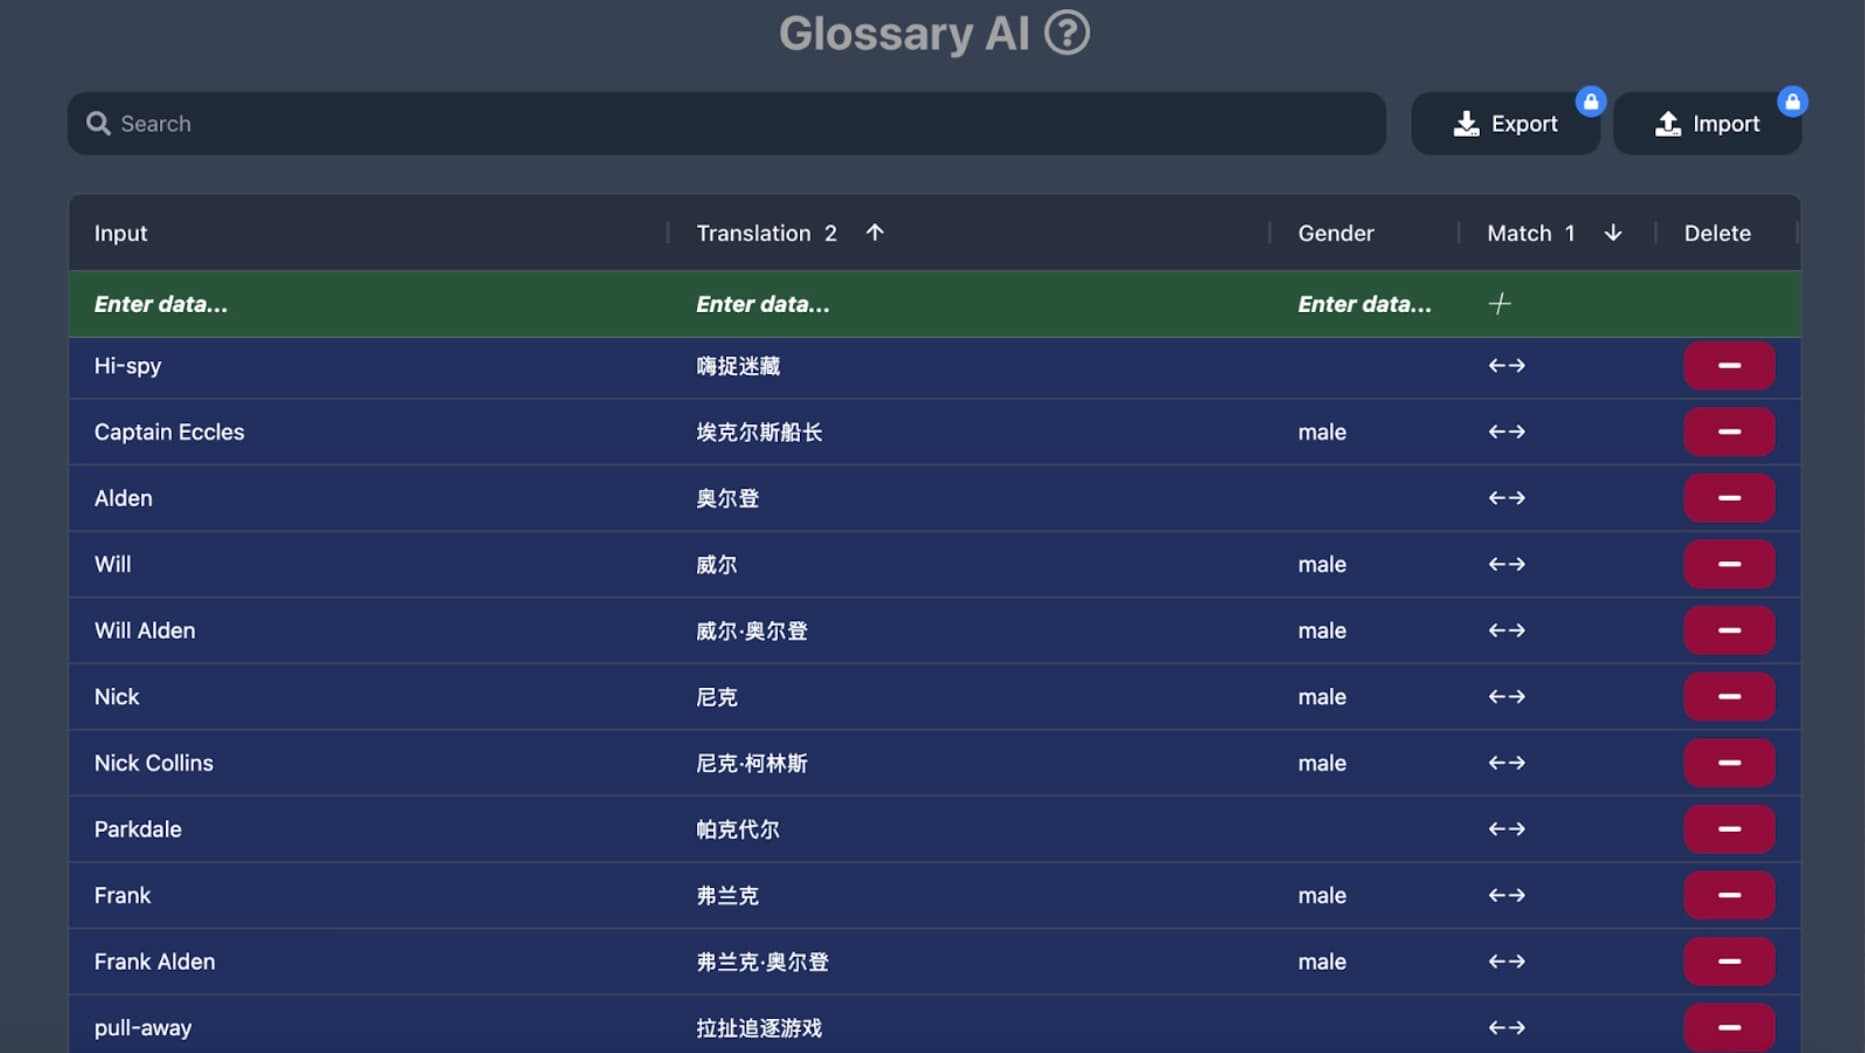The height and width of the screenshot is (1053, 1865).
Task: Sort by the Gender column header
Action: tap(1335, 232)
